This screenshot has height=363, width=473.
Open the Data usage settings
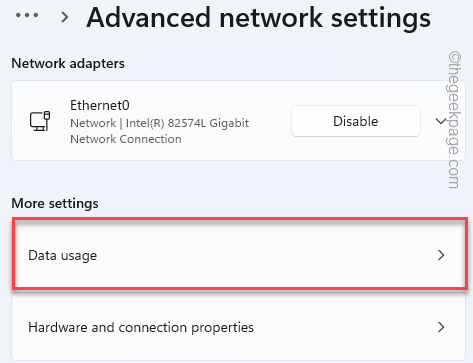tap(239, 255)
